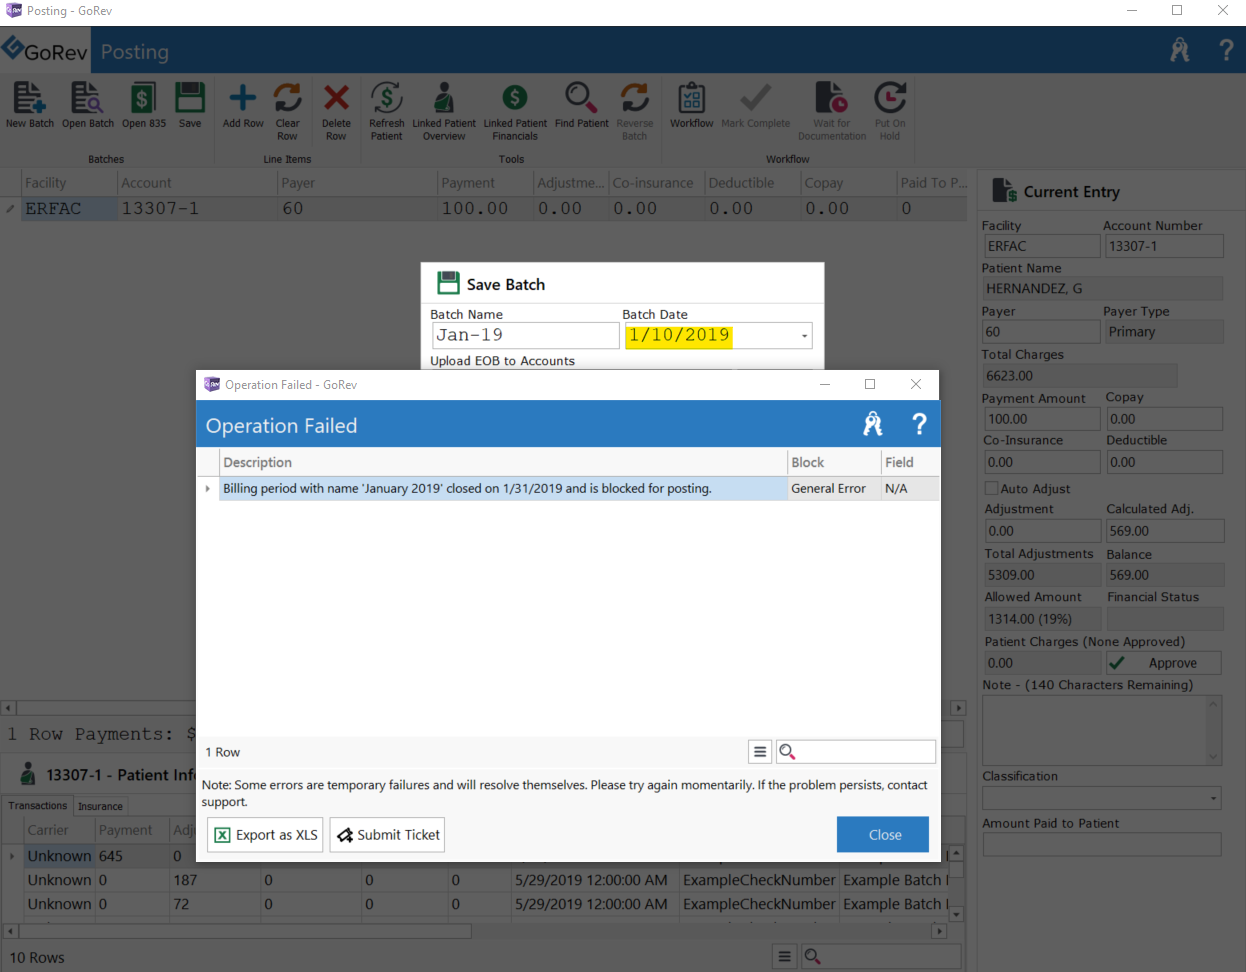Click the Payer column header
This screenshot has height=972, width=1246.
click(x=358, y=183)
